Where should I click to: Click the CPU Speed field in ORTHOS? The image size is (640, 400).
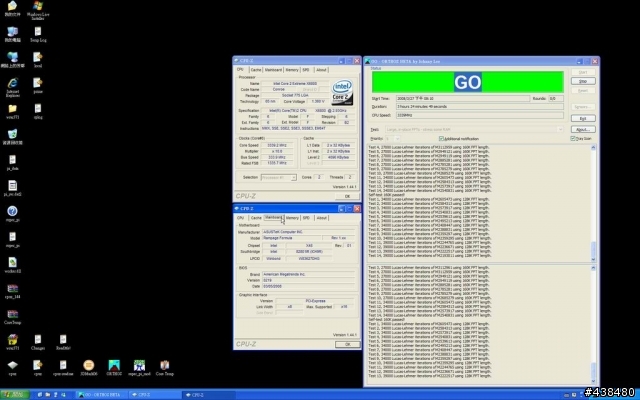click(480, 116)
